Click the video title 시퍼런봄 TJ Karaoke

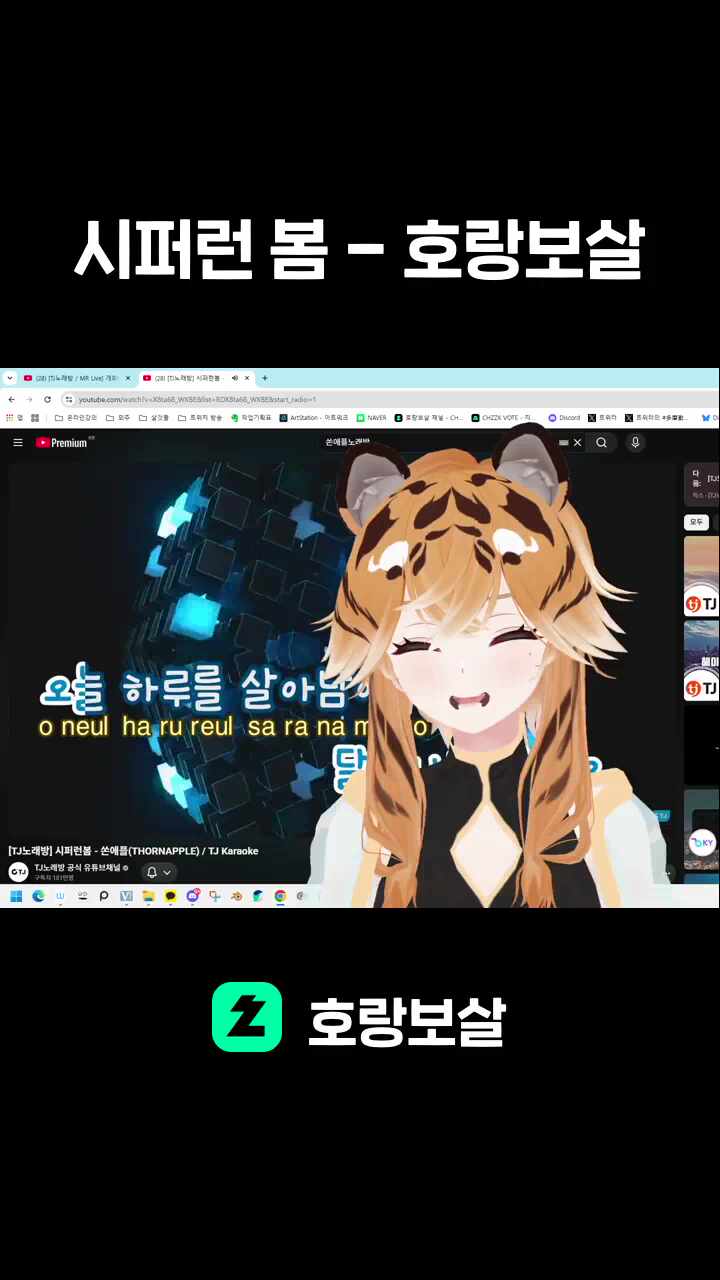pyautogui.click(x=133, y=851)
